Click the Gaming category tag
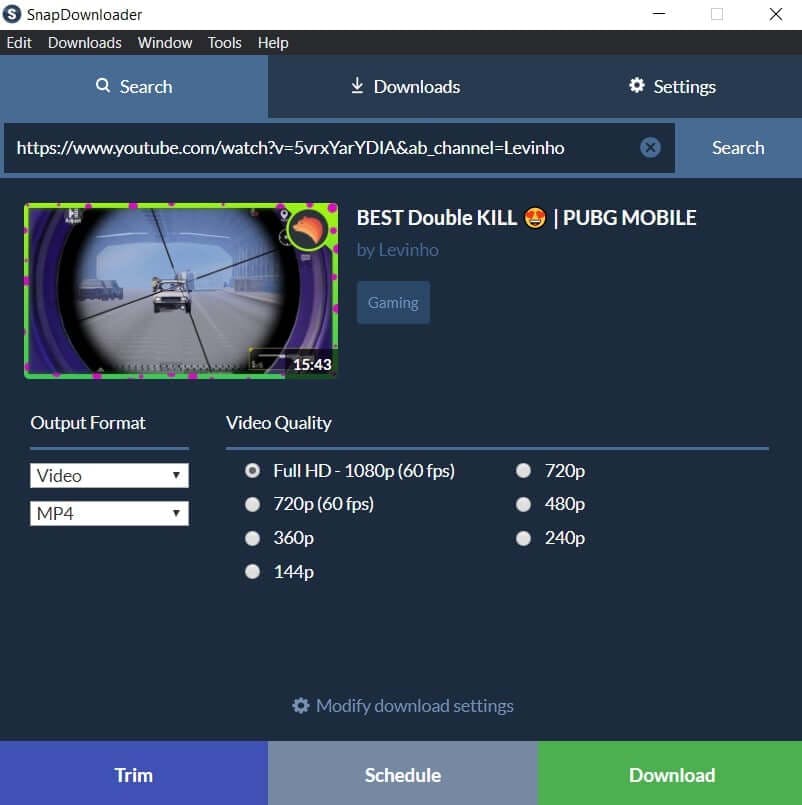This screenshot has height=805, width=802. coord(393,303)
